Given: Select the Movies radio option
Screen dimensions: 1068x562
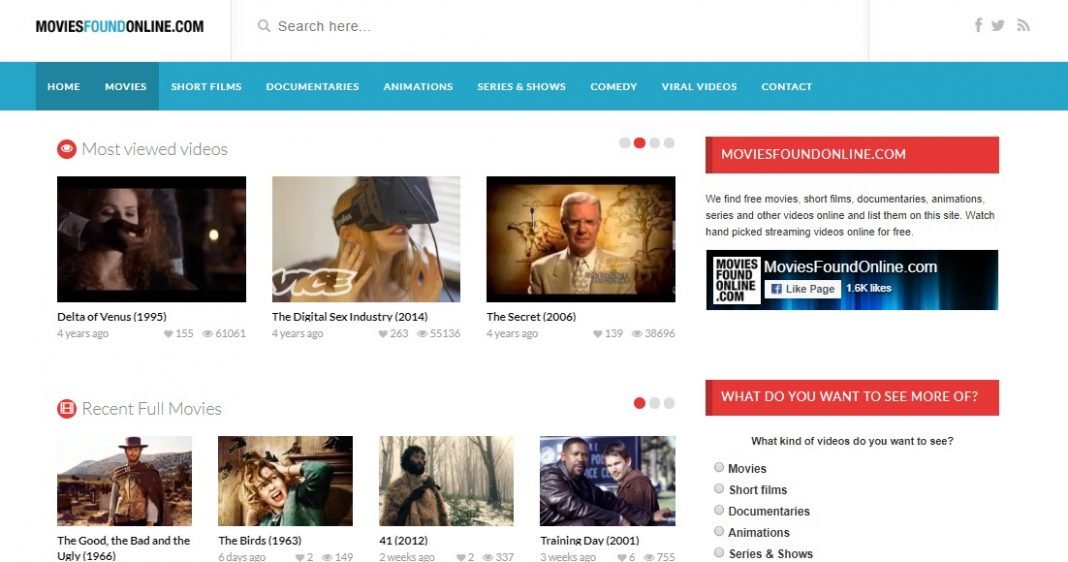Looking at the screenshot, I should pos(719,467).
